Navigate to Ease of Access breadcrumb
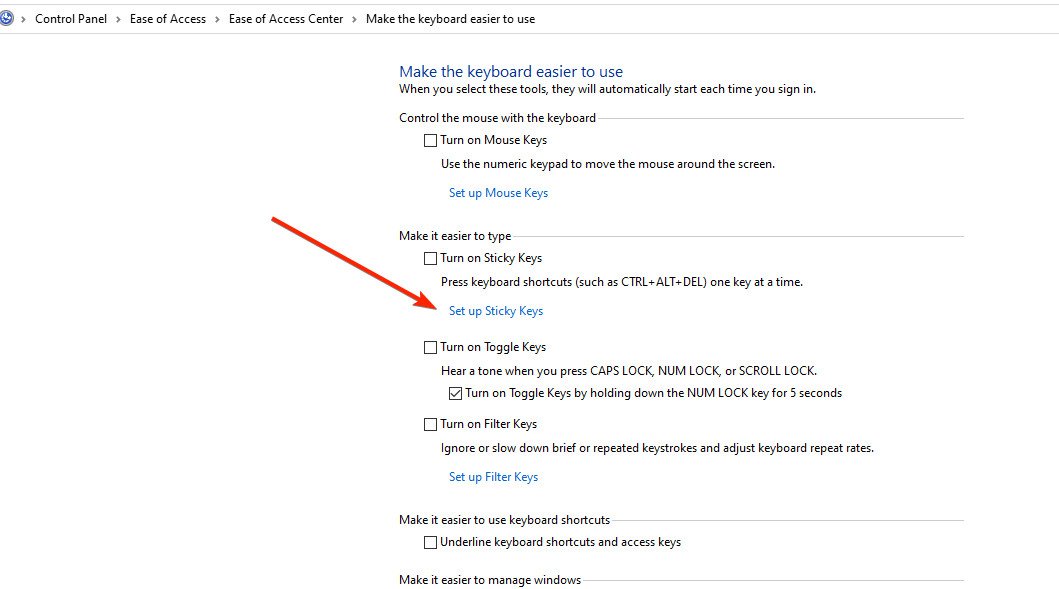Viewport: 1059px width, 589px height. 168,19
